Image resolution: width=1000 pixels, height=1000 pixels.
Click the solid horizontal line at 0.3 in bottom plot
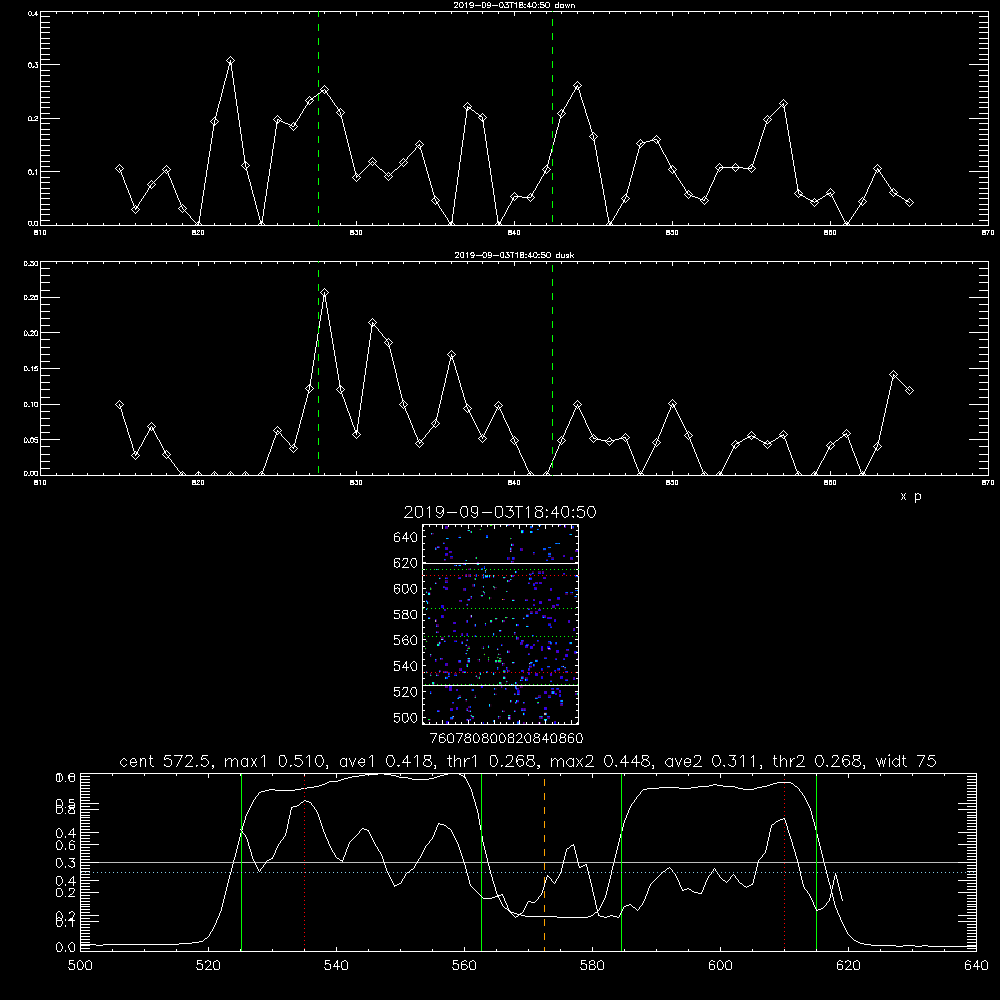point(528,862)
